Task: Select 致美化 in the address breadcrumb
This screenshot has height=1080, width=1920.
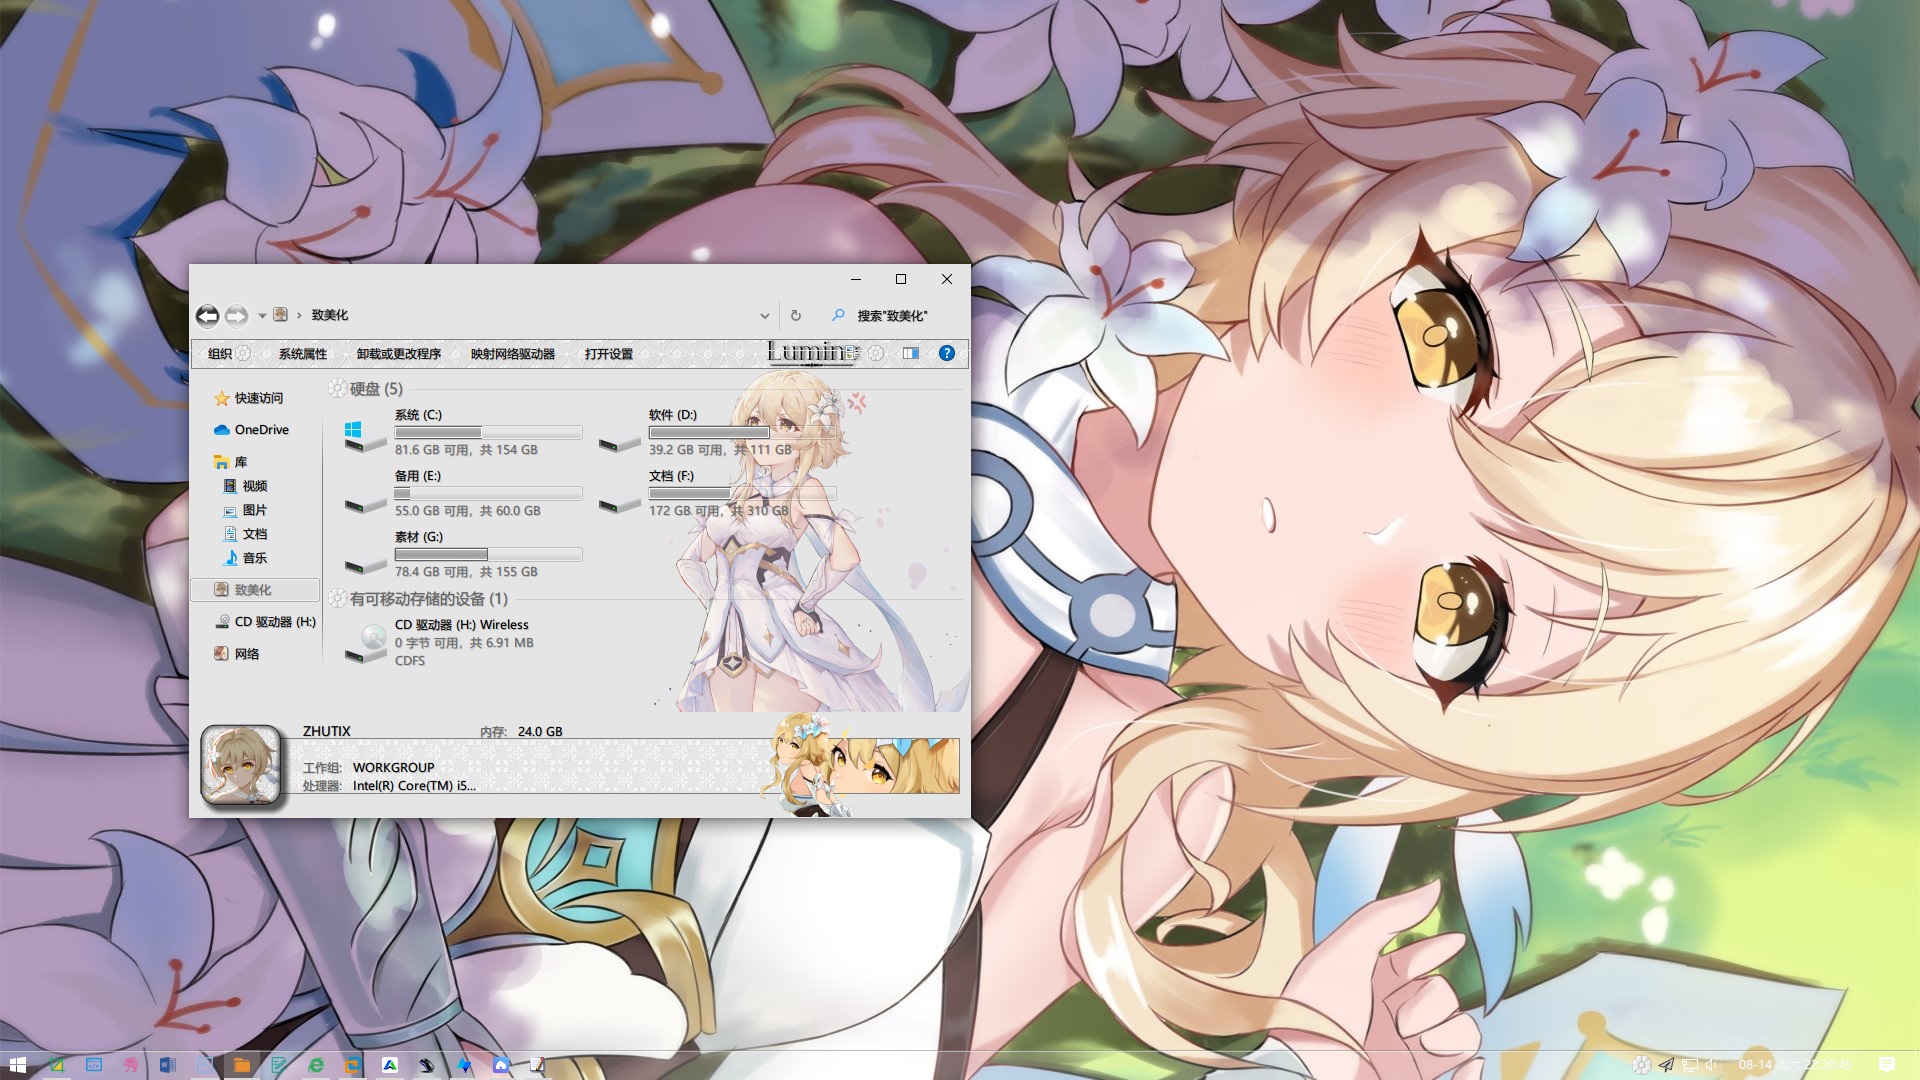Action: pos(330,315)
